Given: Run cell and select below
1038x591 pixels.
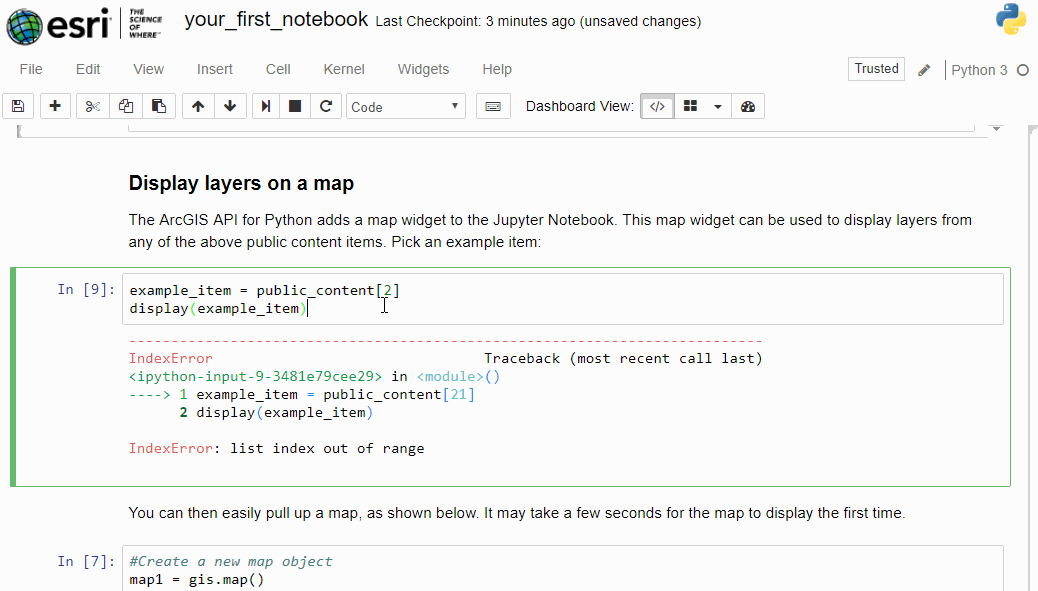Looking at the screenshot, I should (266, 107).
